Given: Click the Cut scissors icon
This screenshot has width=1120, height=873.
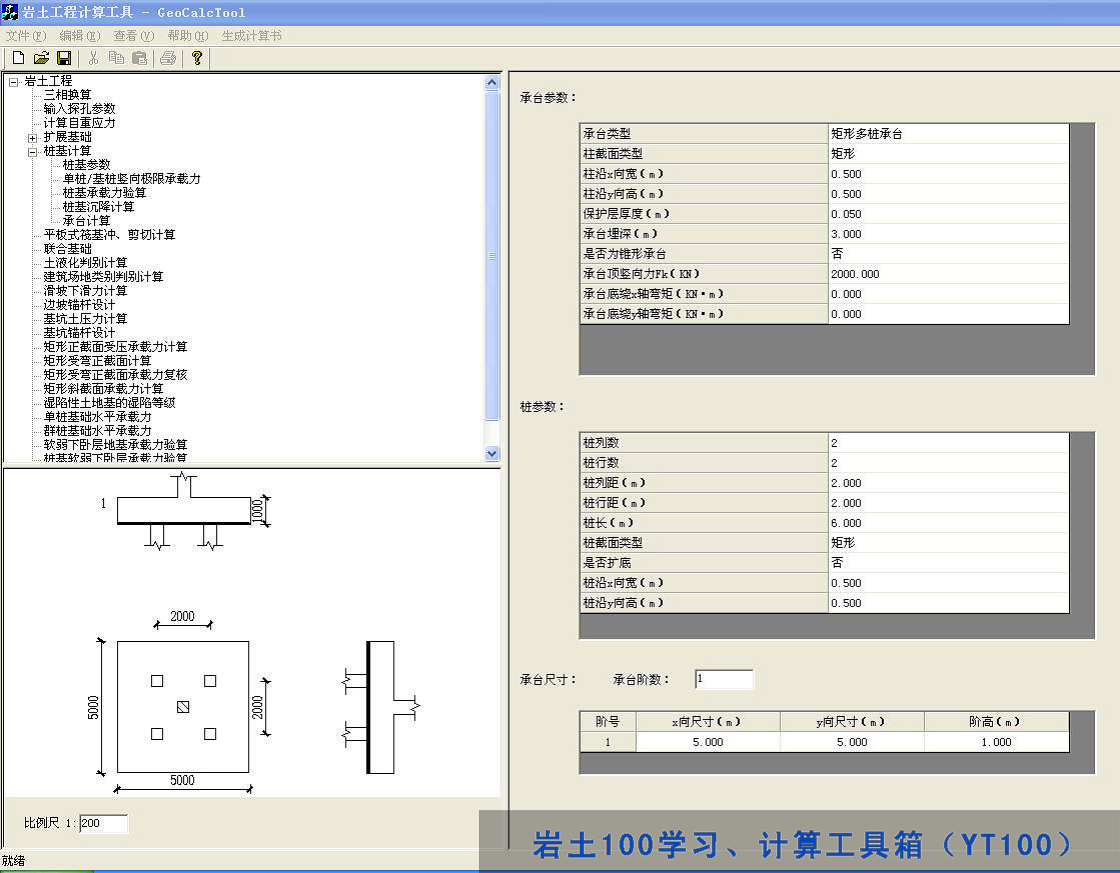Looking at the screenshot, I should (x=94, y=58).
